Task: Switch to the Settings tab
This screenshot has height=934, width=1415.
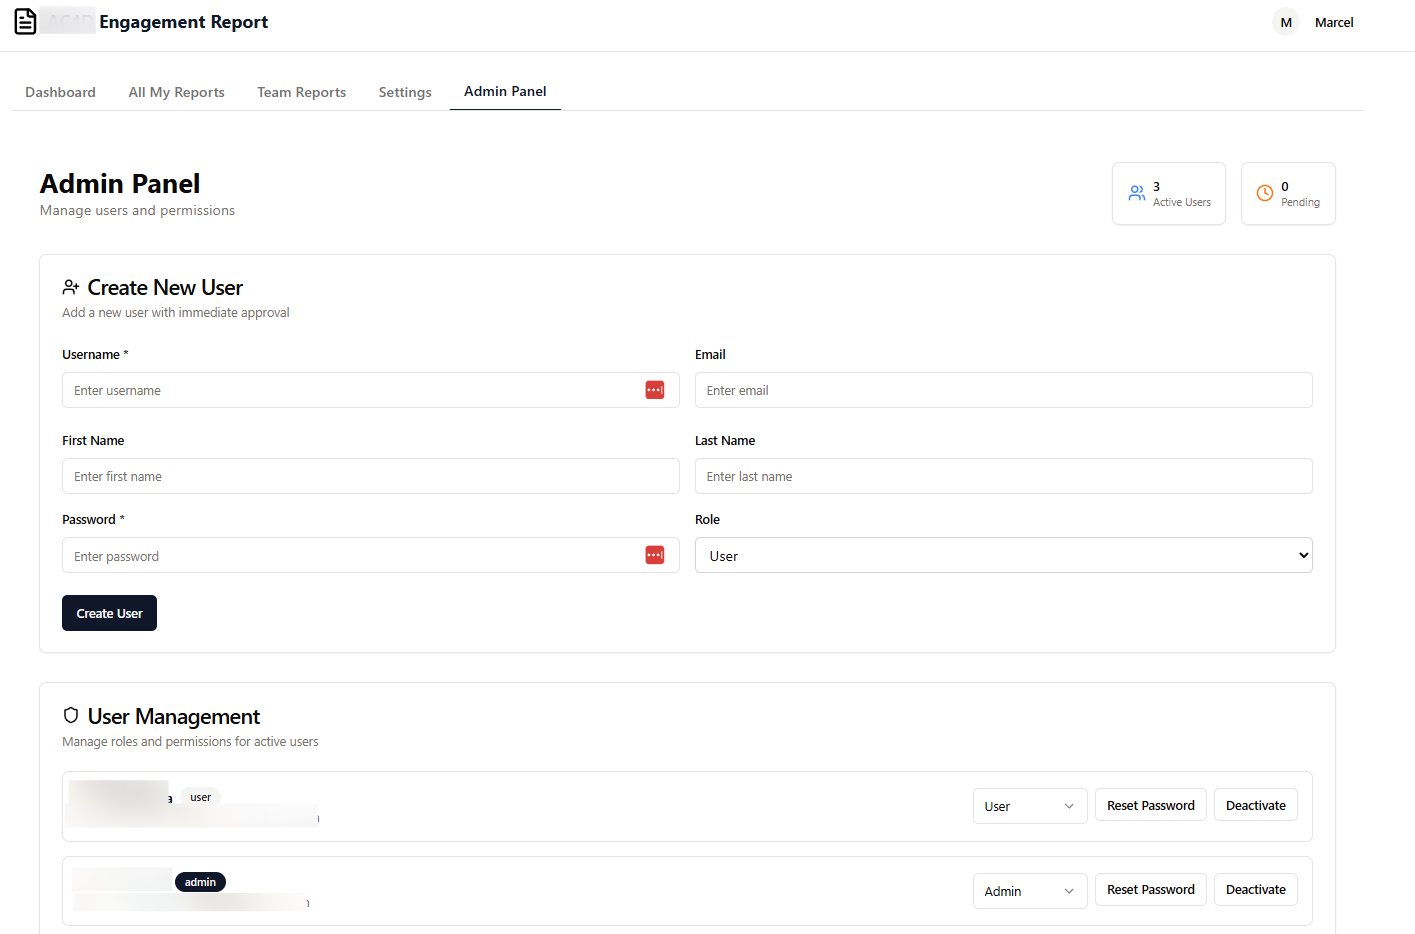Action: (404, 91)
